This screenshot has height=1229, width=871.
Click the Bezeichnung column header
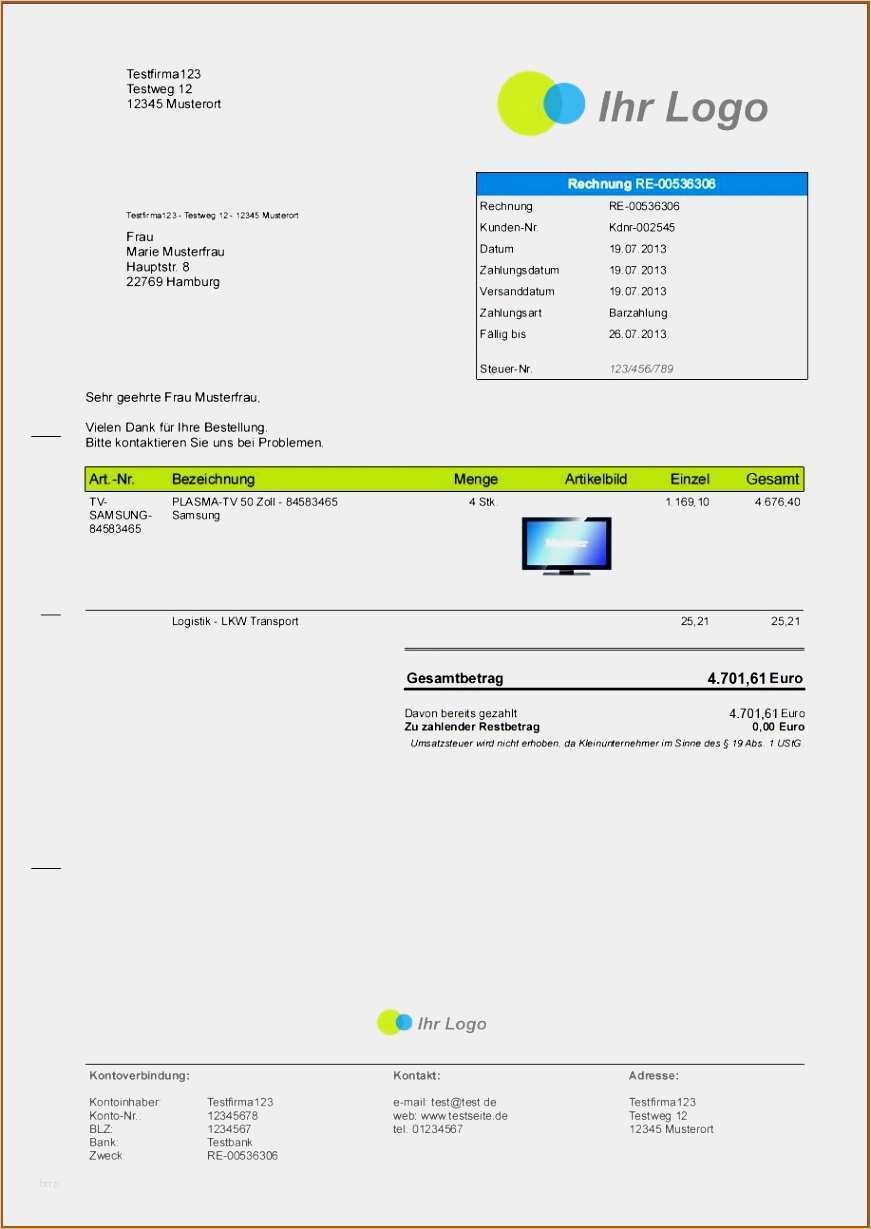pyautogui.click(x=213, y=479)
